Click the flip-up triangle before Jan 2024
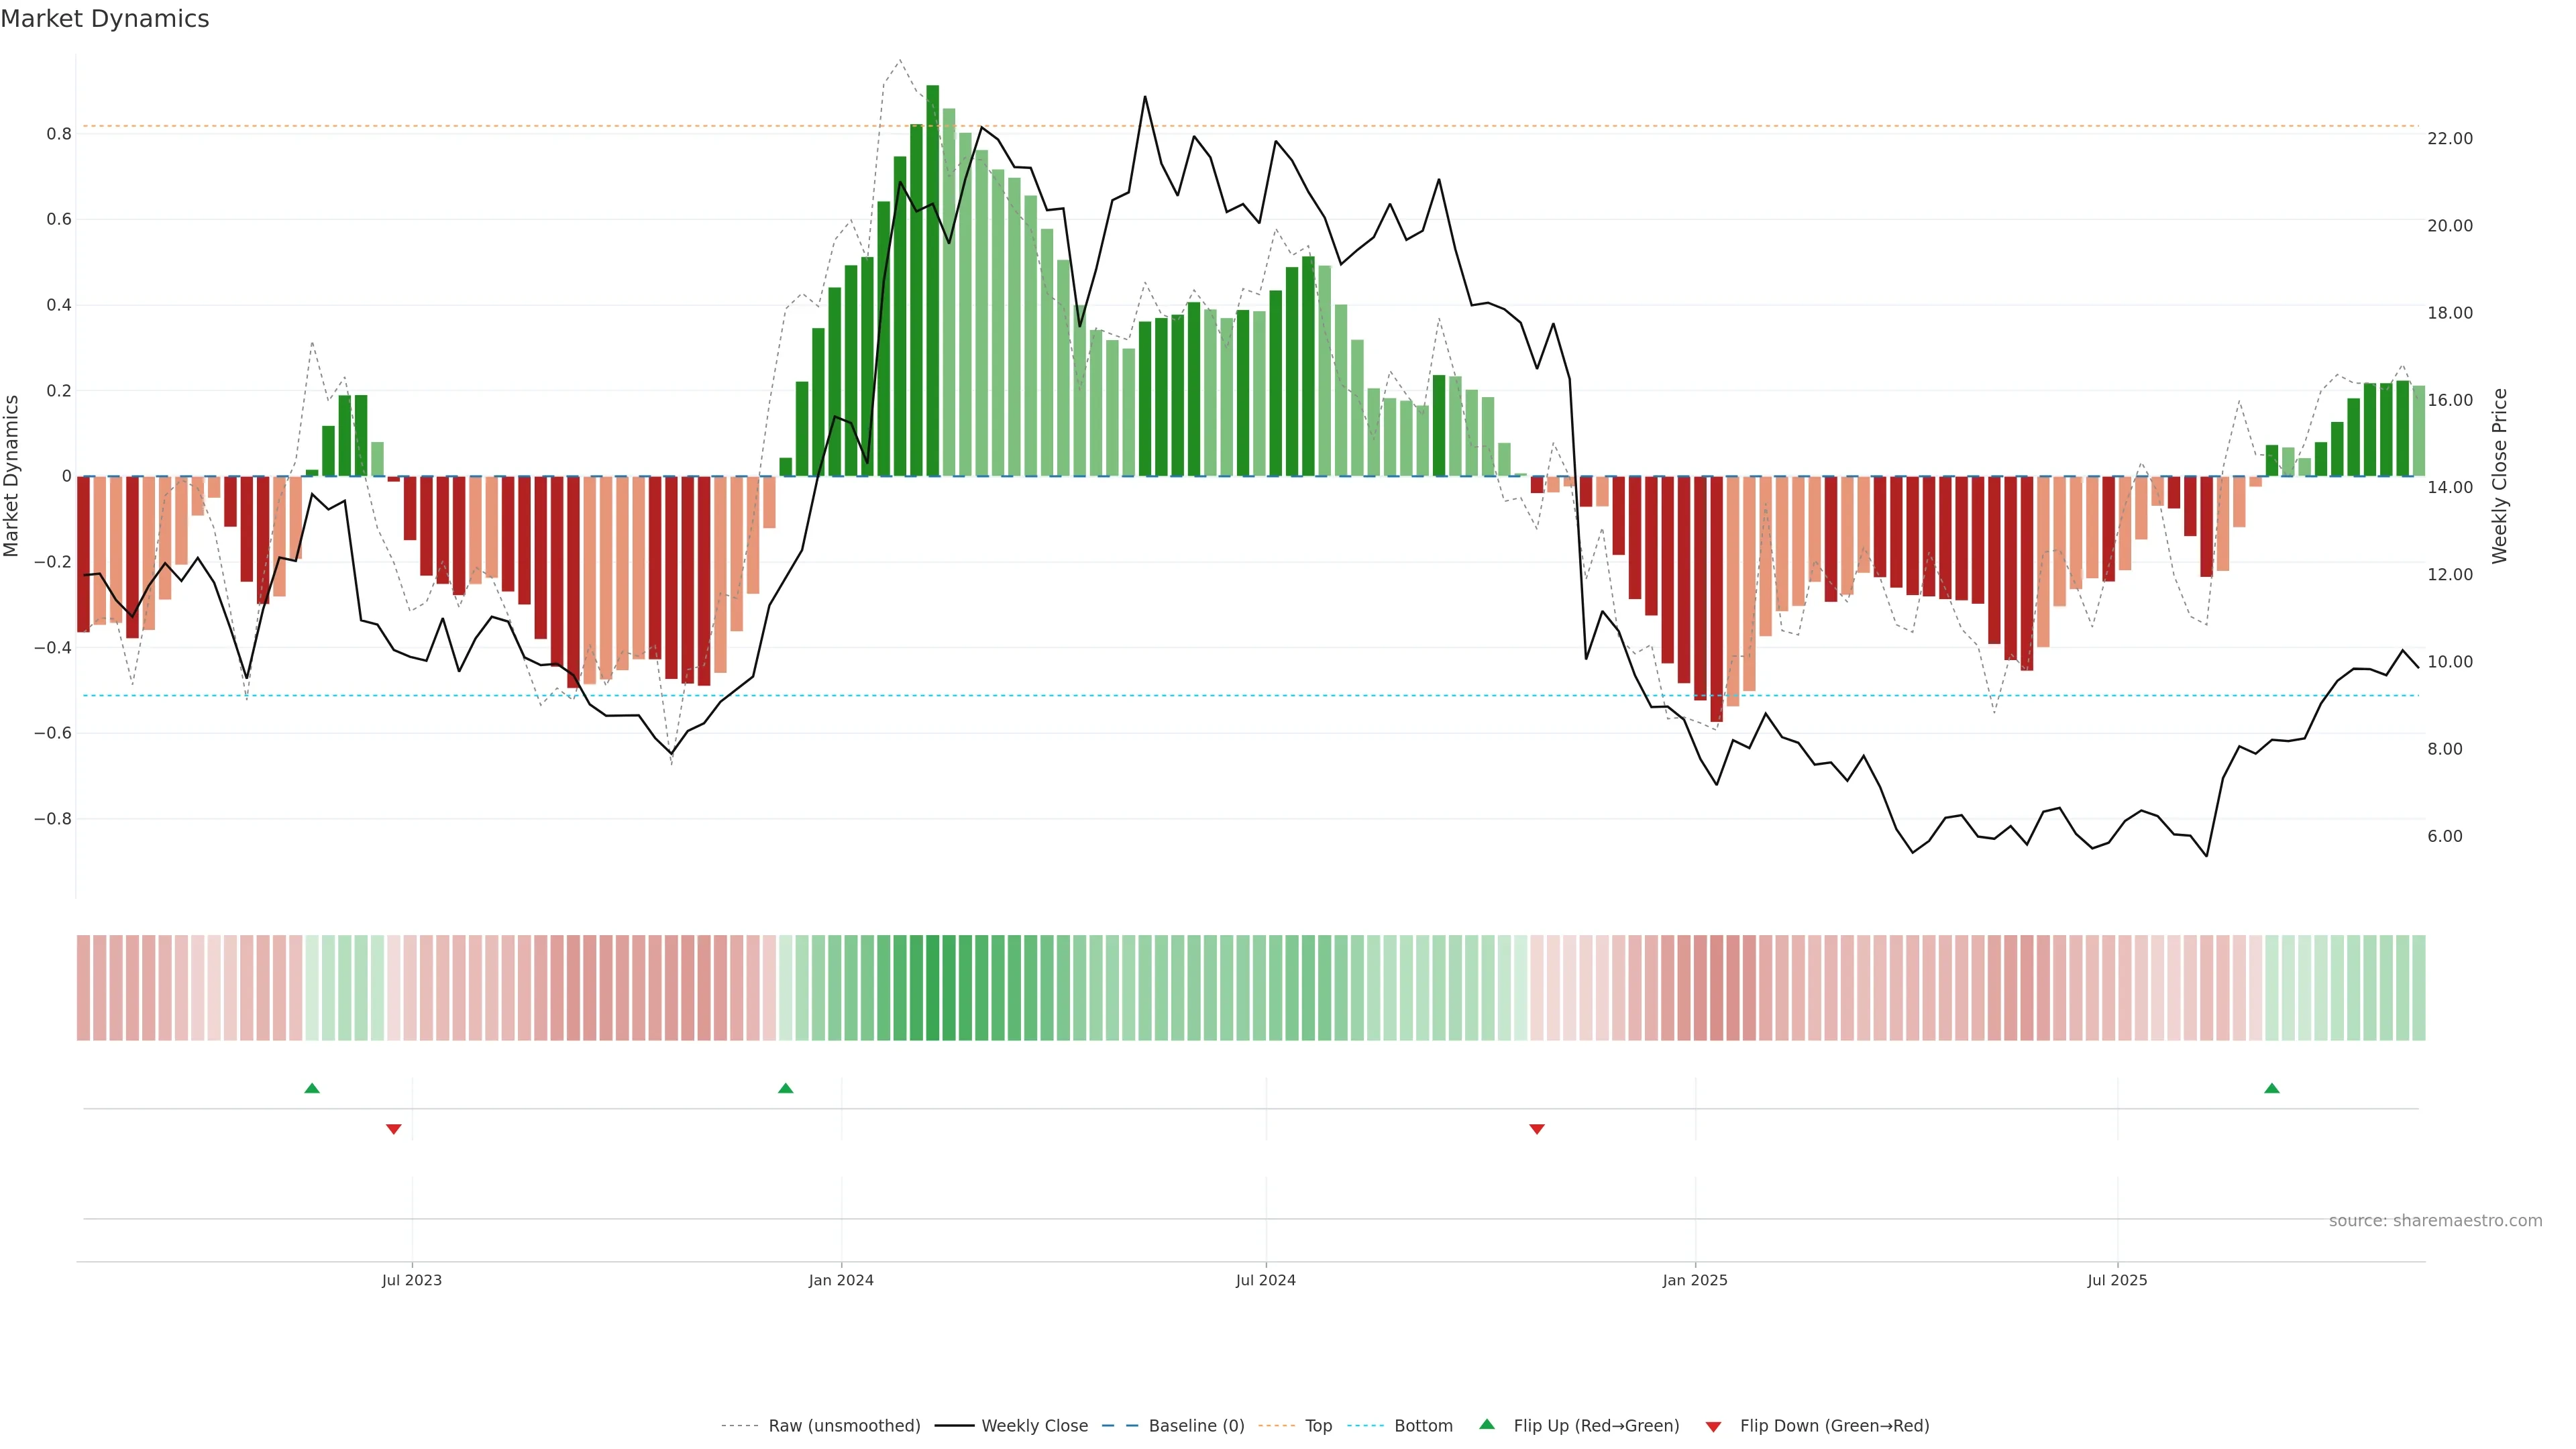2576x1449 pixels. tap(785, 1088)
